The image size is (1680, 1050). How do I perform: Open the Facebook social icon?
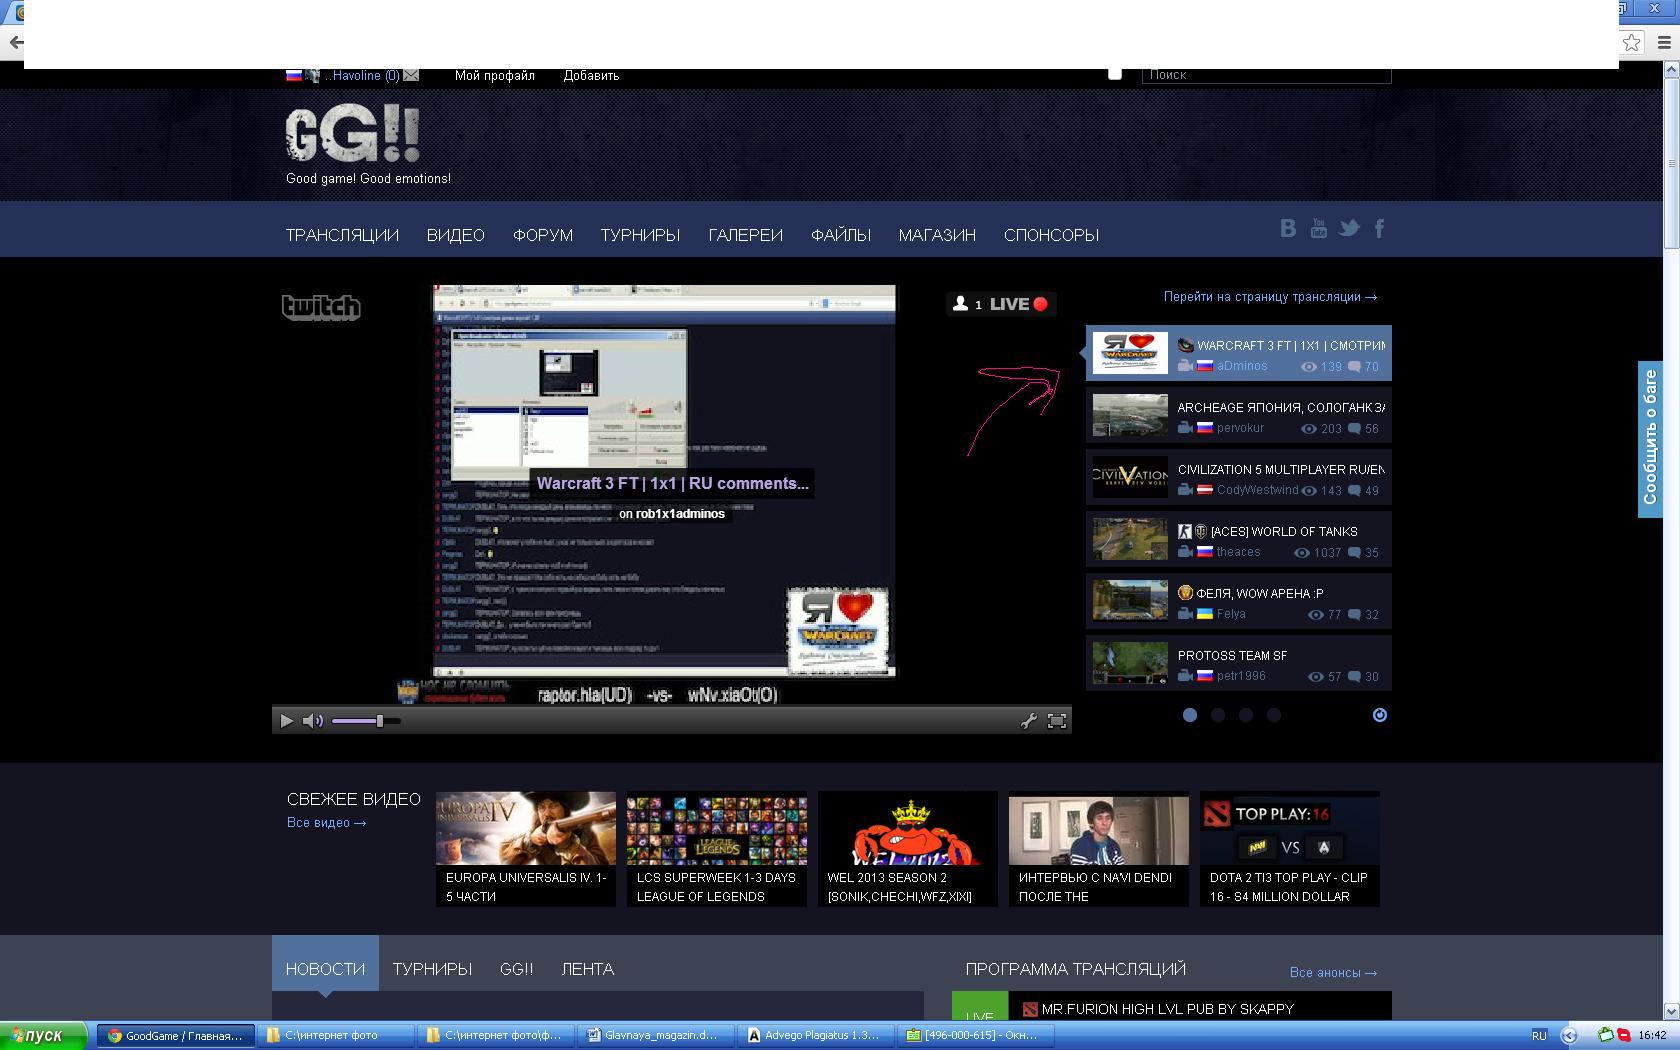click(1379, 229)
